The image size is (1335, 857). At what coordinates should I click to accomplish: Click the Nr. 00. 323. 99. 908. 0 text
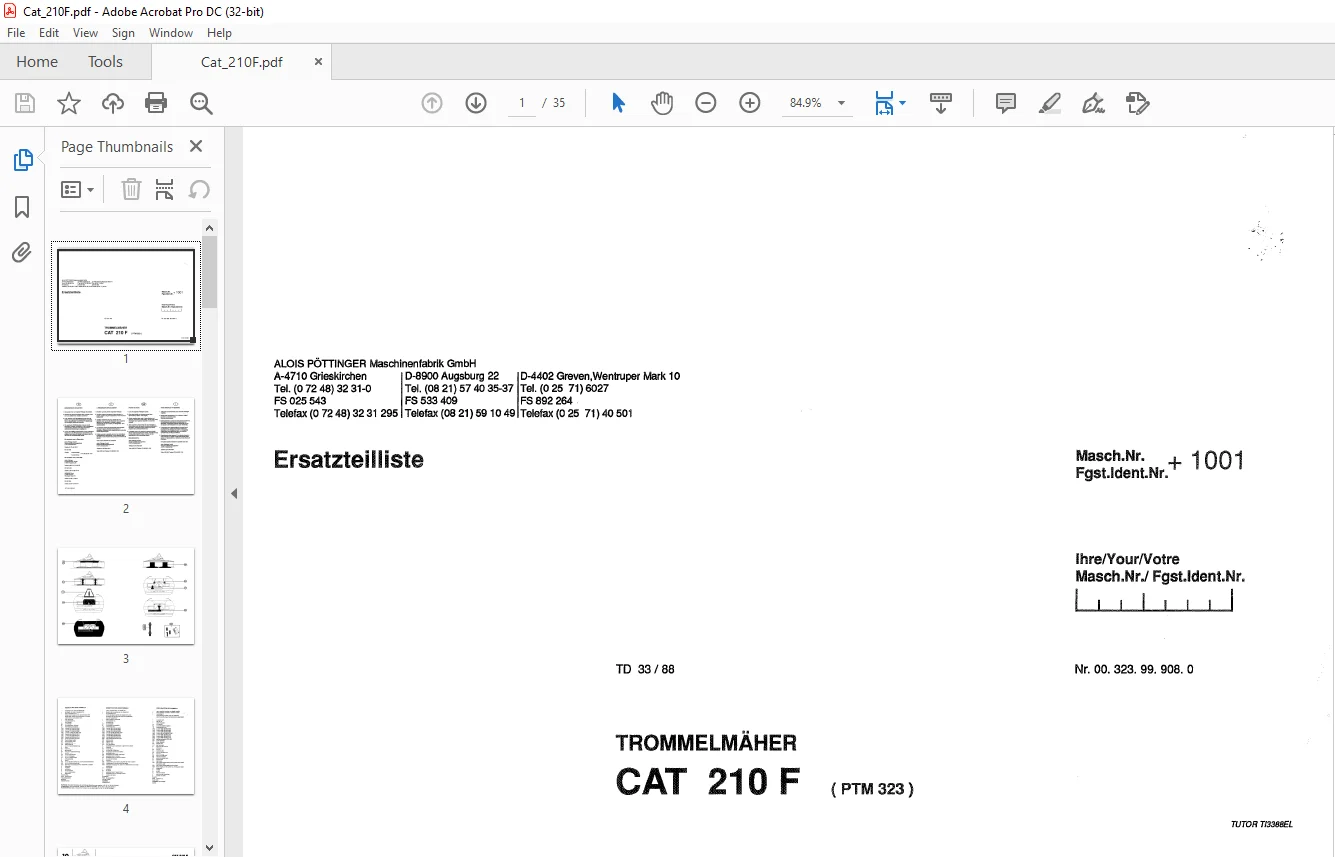tap(1134, 669)
